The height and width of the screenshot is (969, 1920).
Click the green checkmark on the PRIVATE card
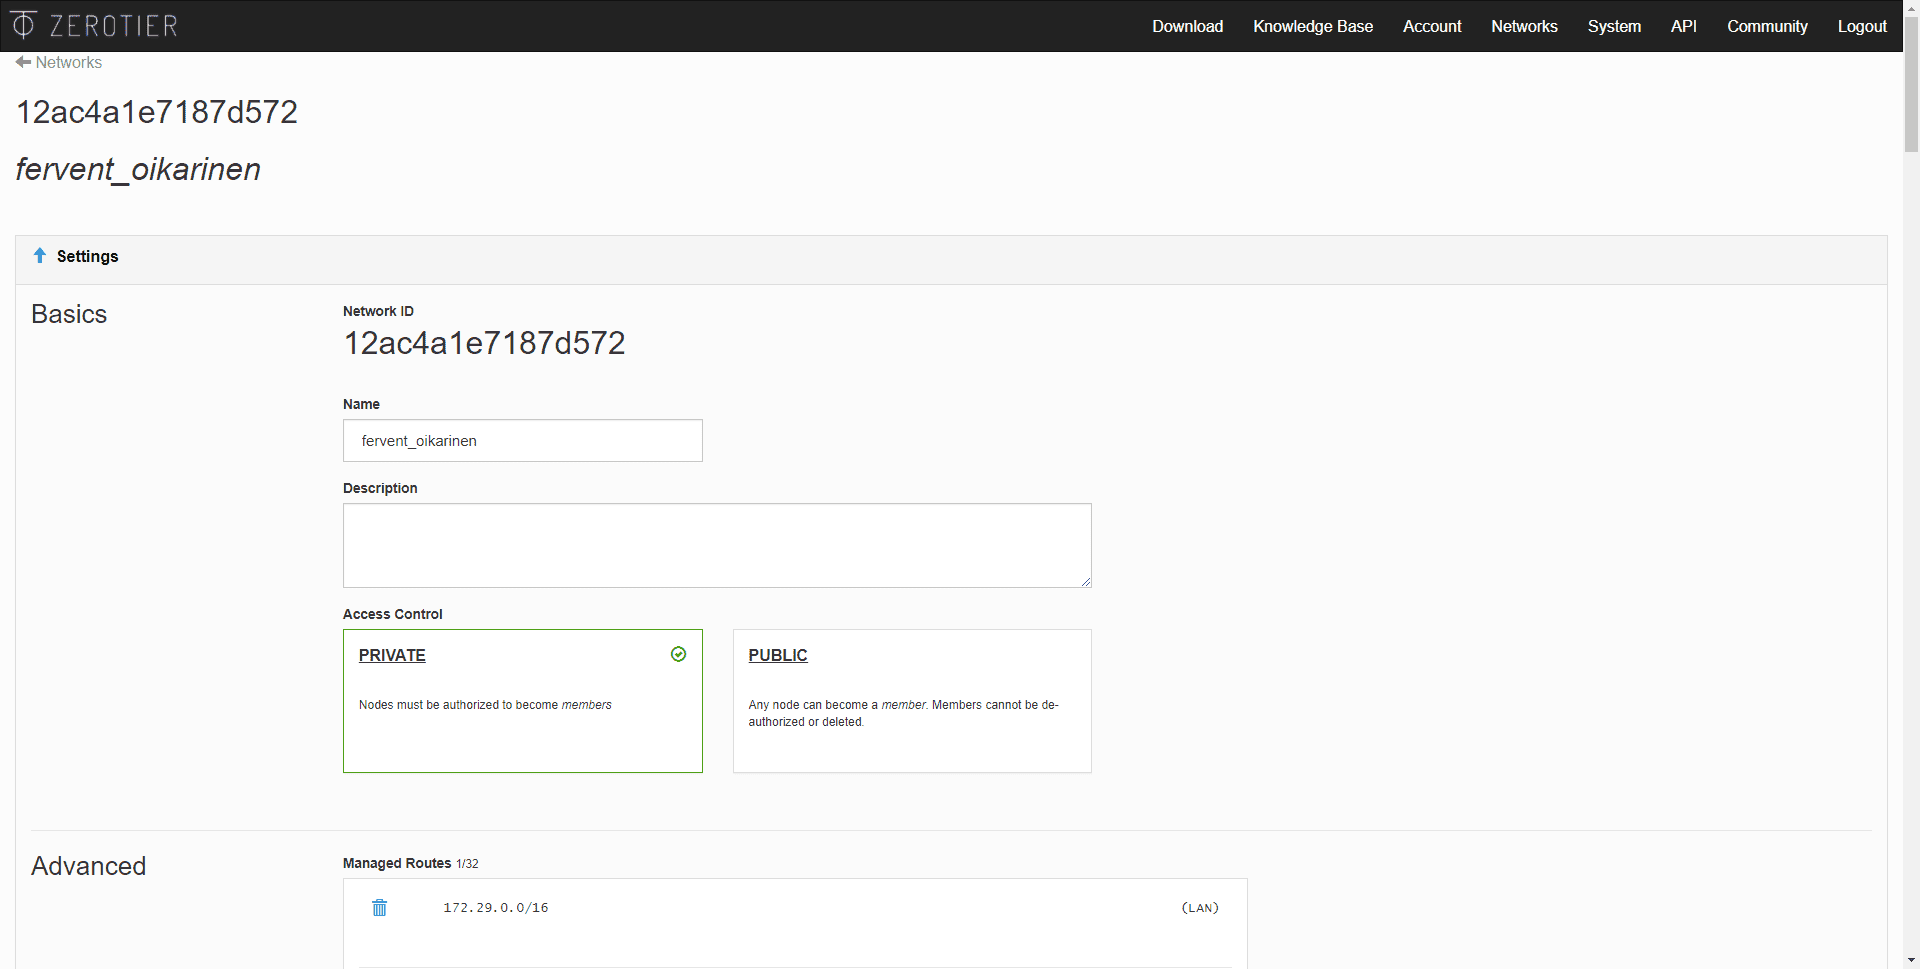tap(678, 654)
